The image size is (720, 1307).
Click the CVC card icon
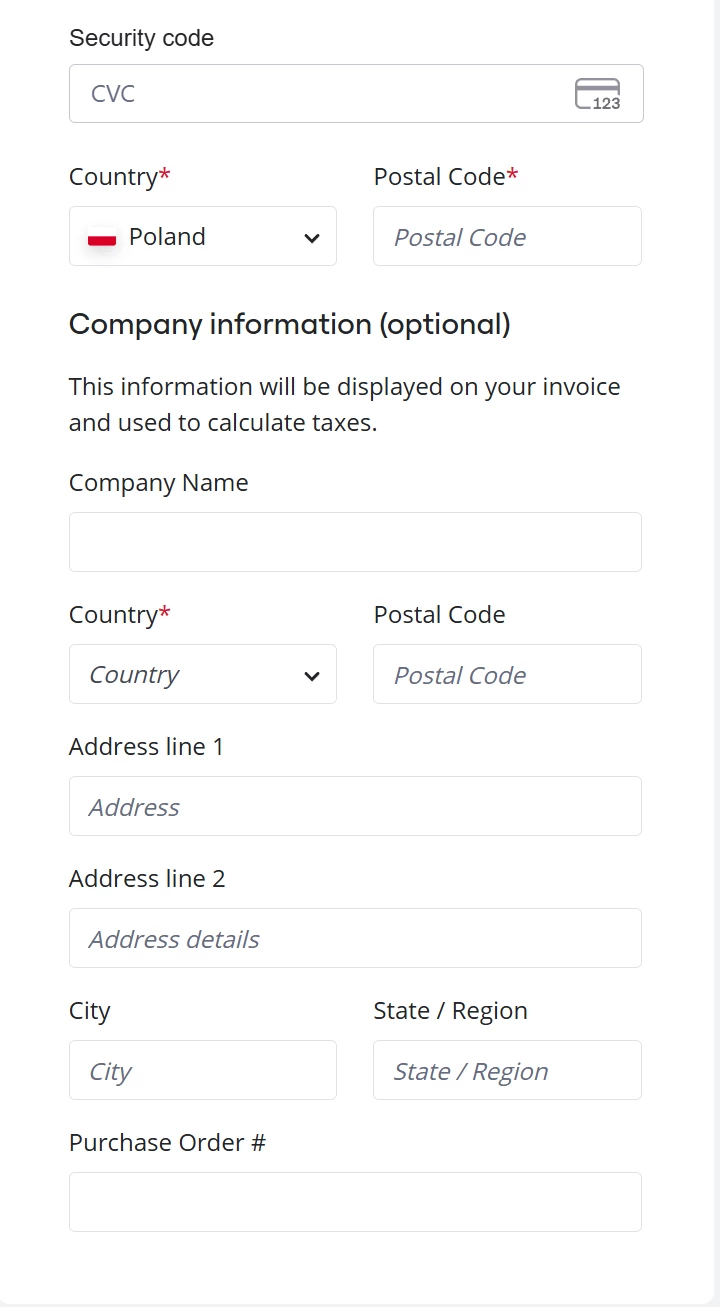click(598, 94)
